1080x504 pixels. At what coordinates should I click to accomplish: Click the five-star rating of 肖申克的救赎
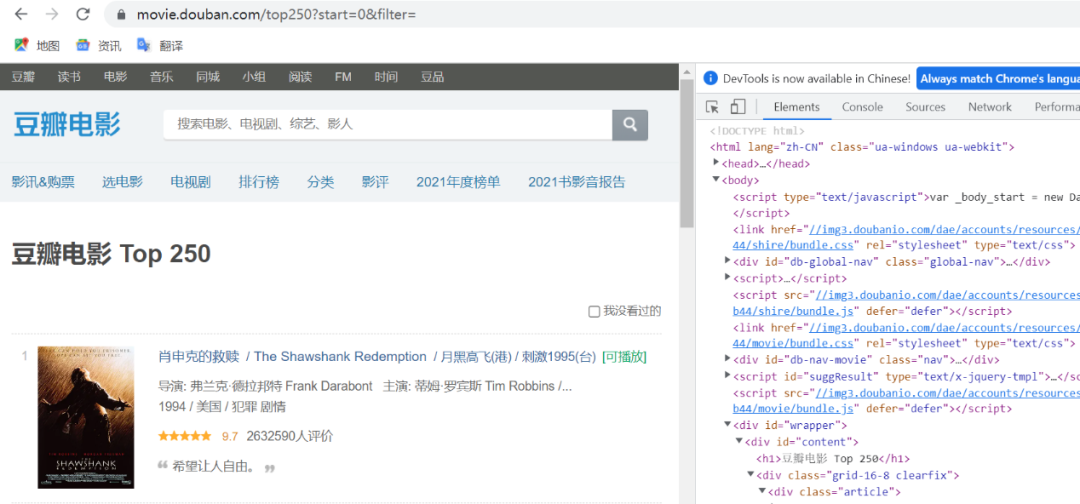tap(185, 436)
